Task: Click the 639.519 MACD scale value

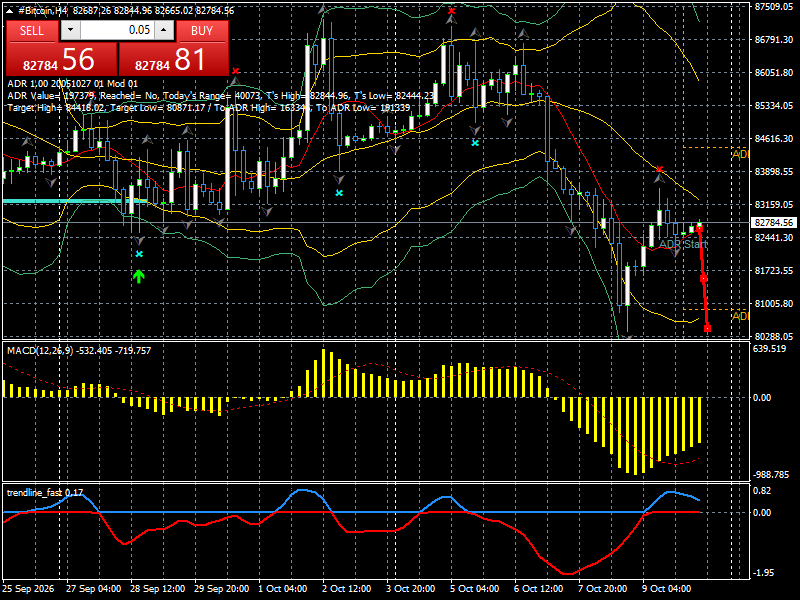Action: tap(770, 349)
